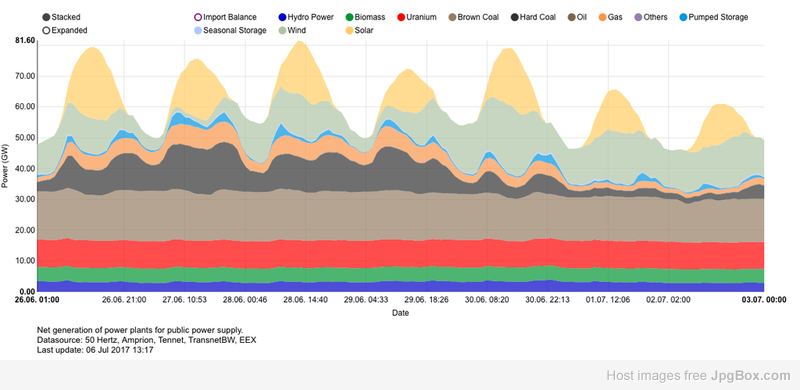Toggle Hard Coal dark legend marker
The height and width of the screenshot is (390, 800).
(x=514, y=17)
